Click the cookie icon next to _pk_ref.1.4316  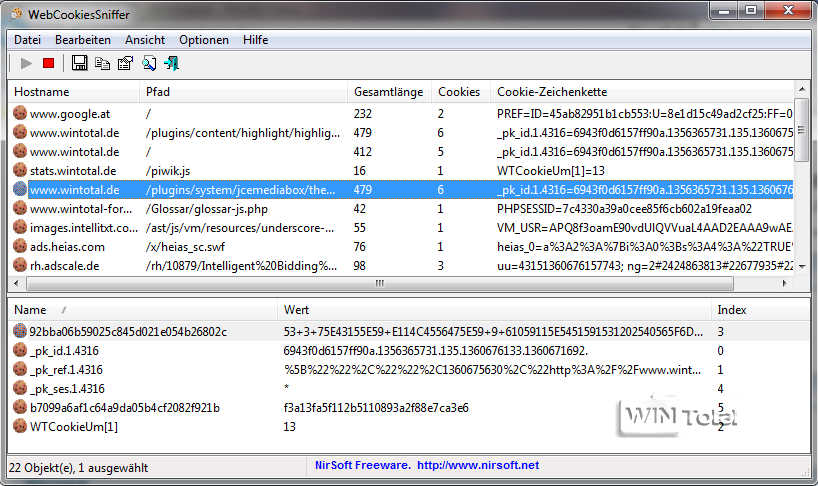(20, 369)
